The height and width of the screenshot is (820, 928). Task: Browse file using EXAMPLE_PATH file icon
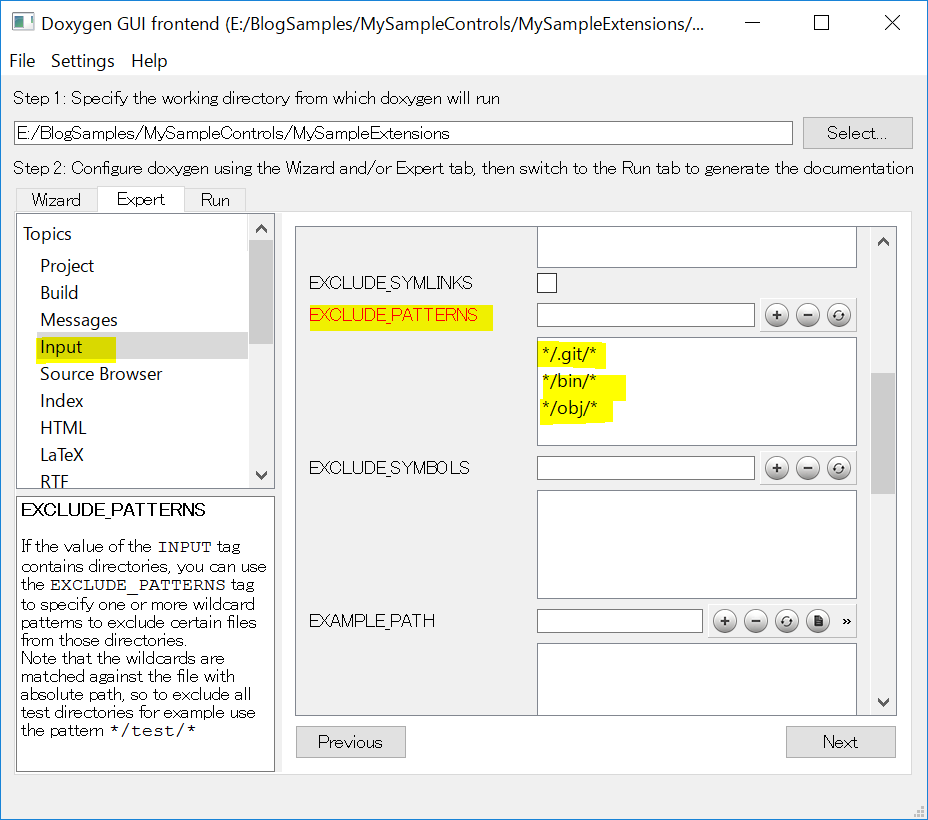tap(817, 621)
